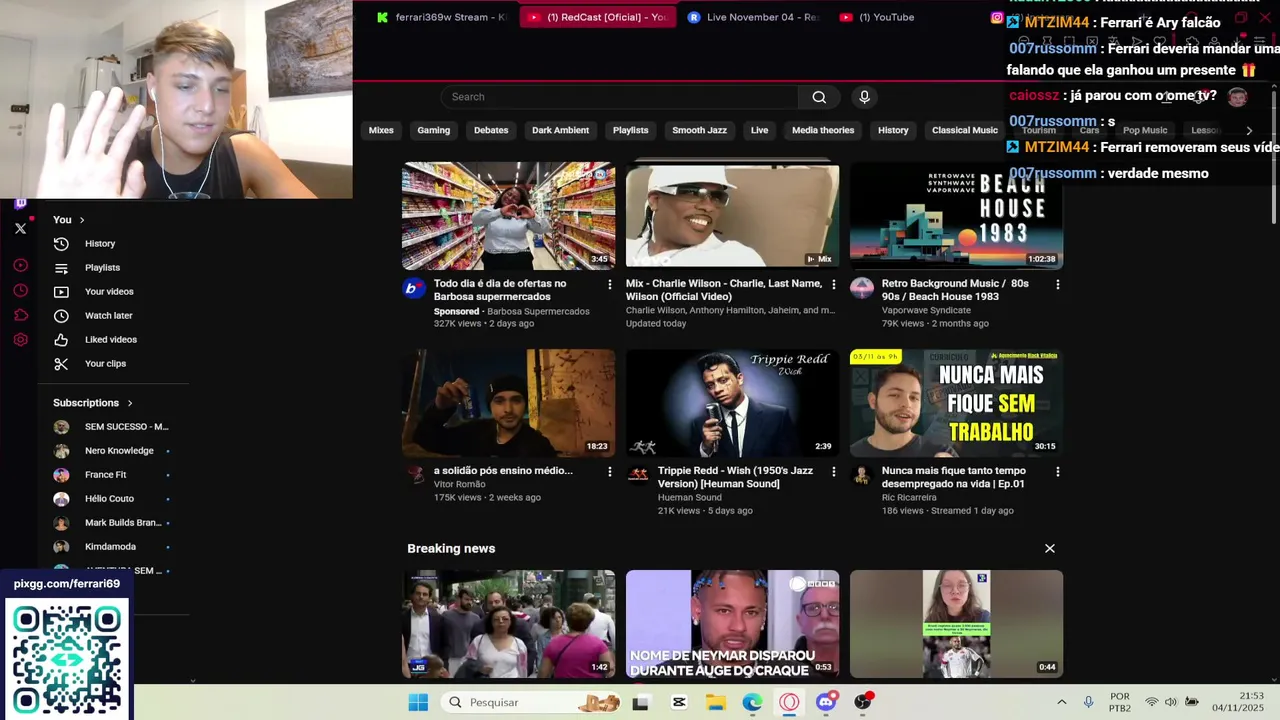This screenshot has height=720, width=1280.
Task: Open X (Twitter) icon in Opera sidebar
Action: coord(20,228)
